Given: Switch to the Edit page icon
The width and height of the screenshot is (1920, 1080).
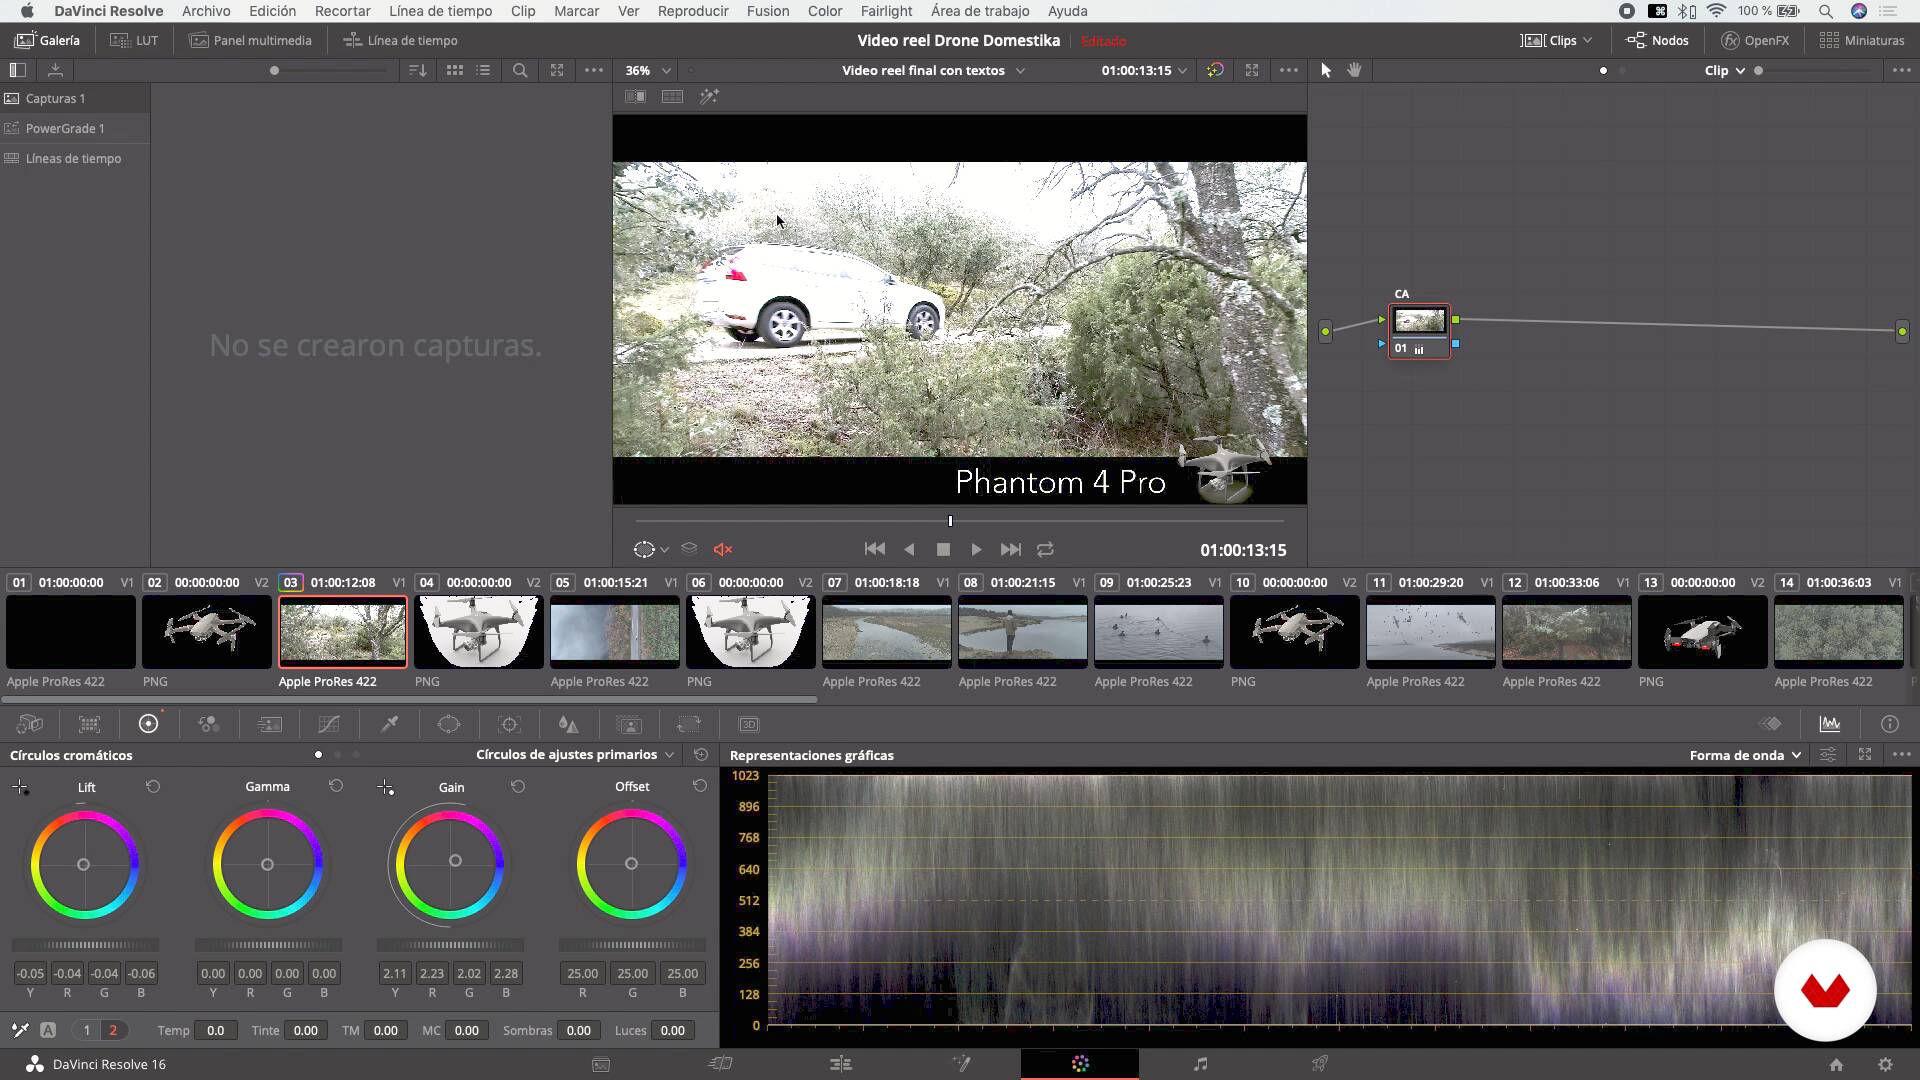Looking at the screenshot, I should tap(840, 1064).
